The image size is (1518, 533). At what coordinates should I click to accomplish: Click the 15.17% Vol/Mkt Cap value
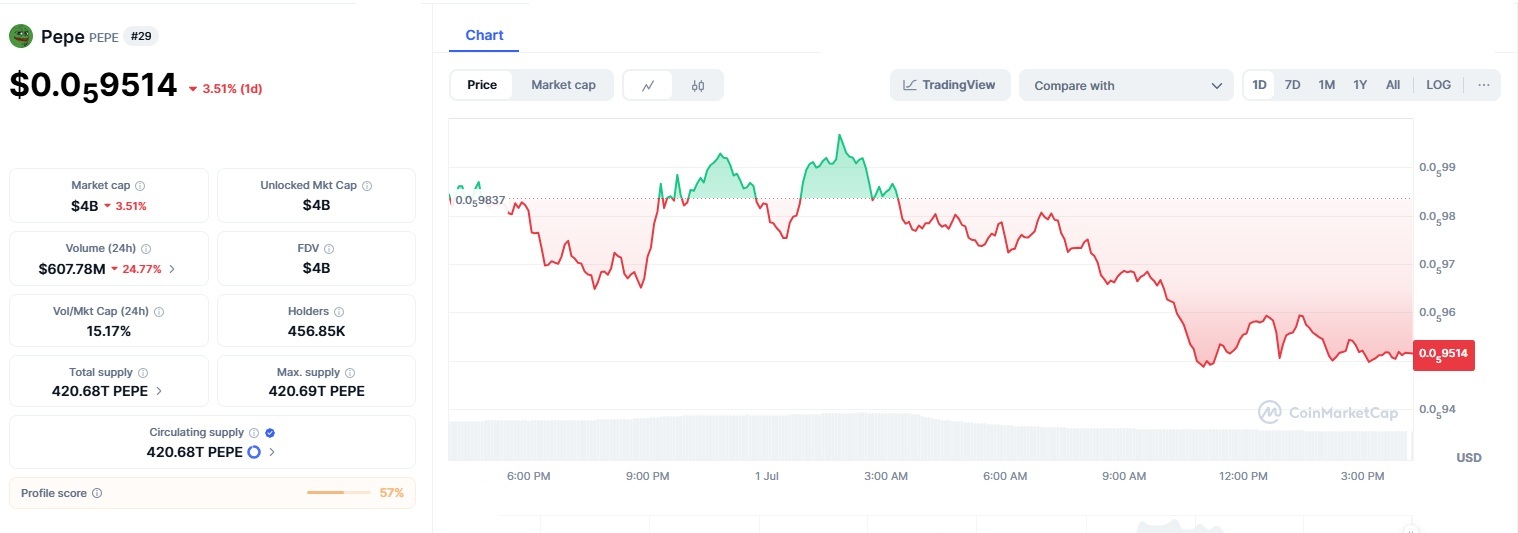coord(109,331)
